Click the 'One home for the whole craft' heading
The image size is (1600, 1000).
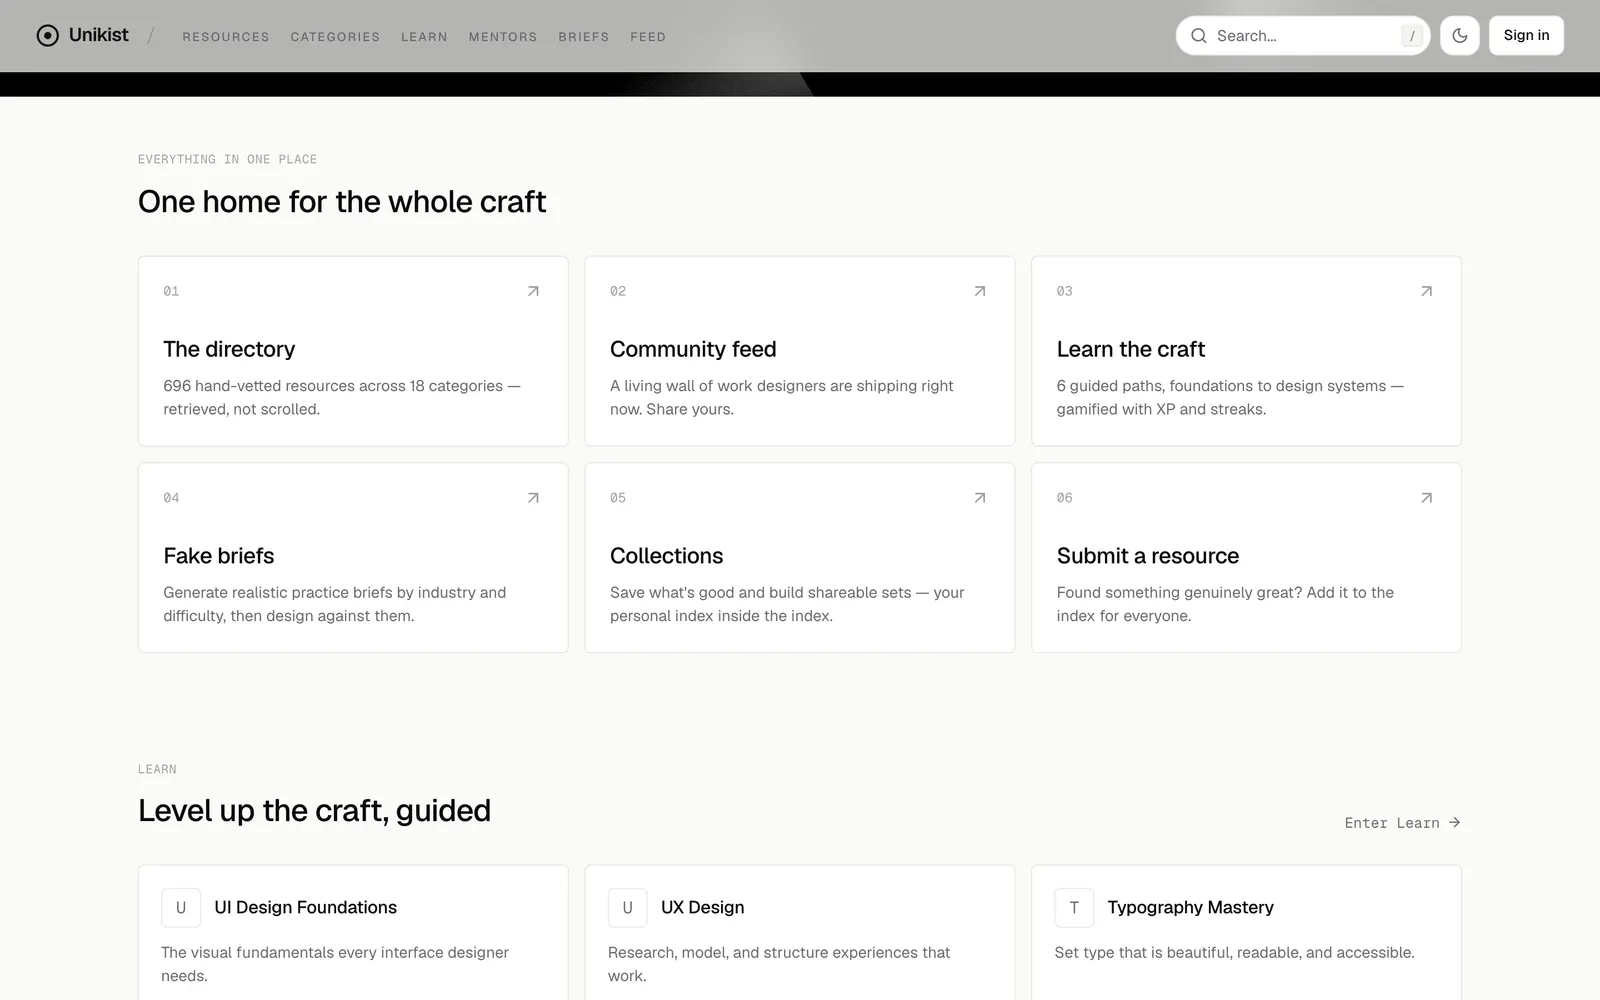342,202
